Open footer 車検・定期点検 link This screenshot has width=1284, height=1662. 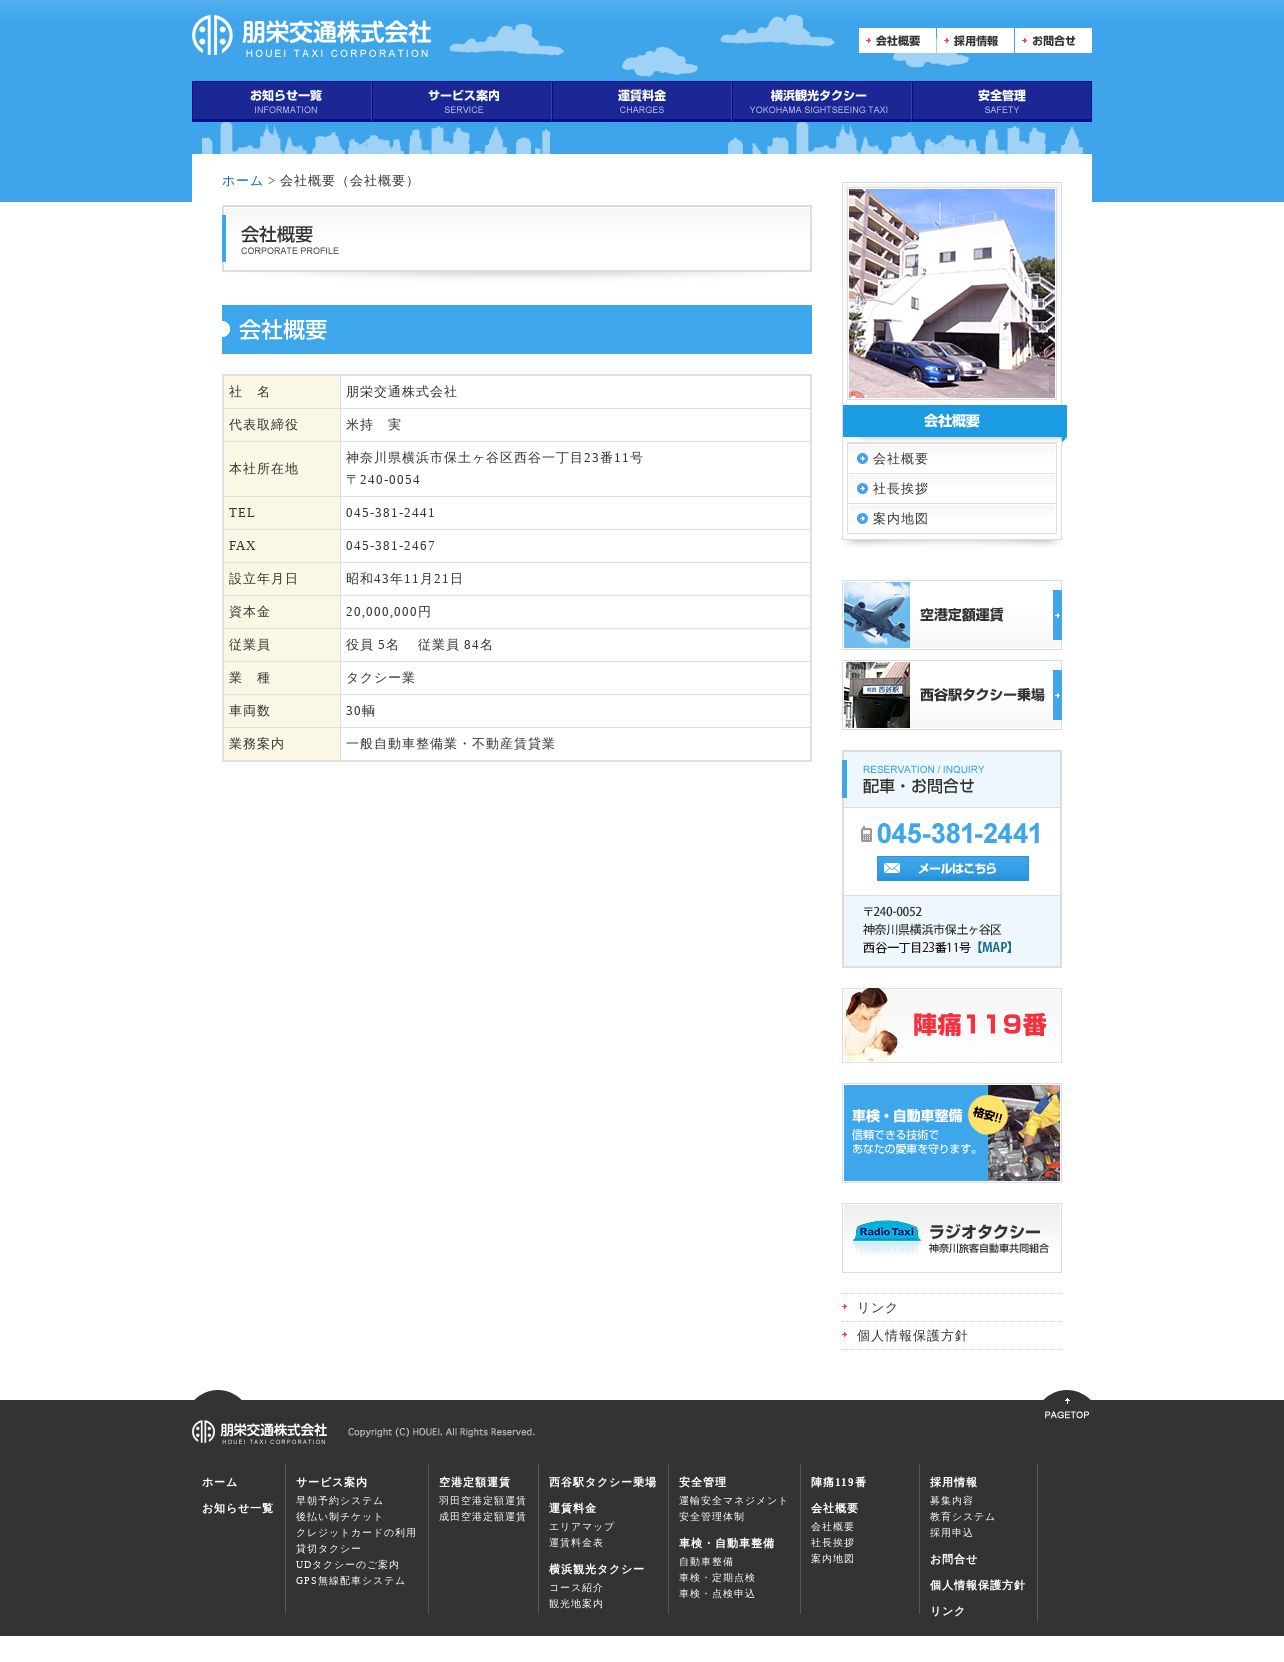coord(717,1578)
